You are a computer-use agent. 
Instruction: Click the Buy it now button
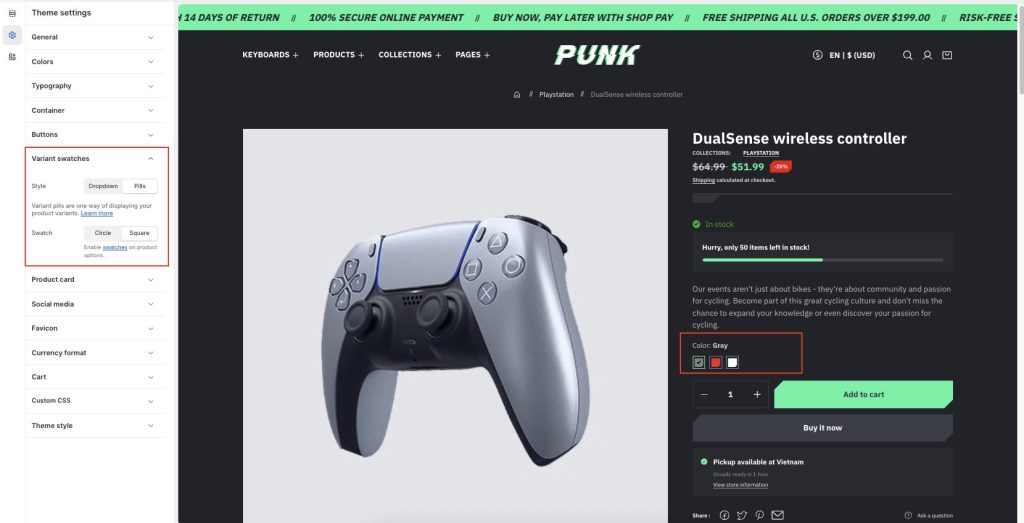tap(822, 428)
